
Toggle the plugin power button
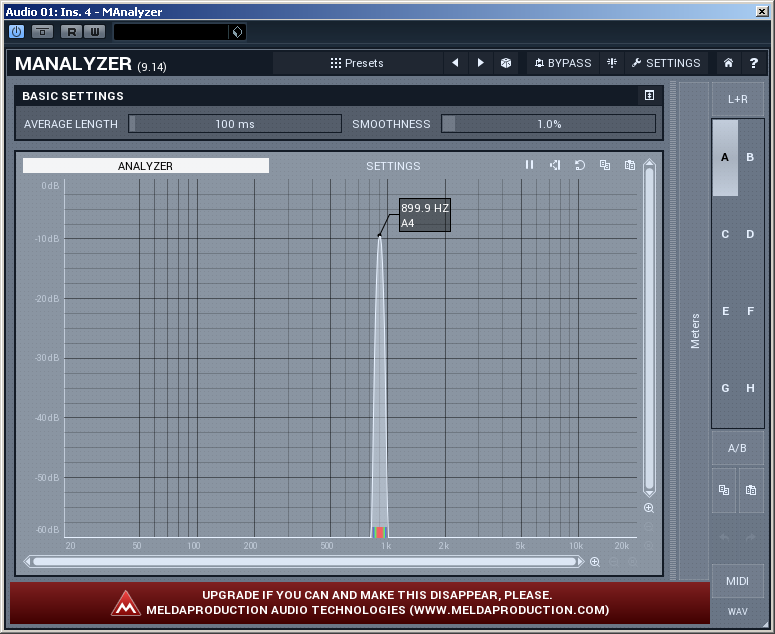17,32
